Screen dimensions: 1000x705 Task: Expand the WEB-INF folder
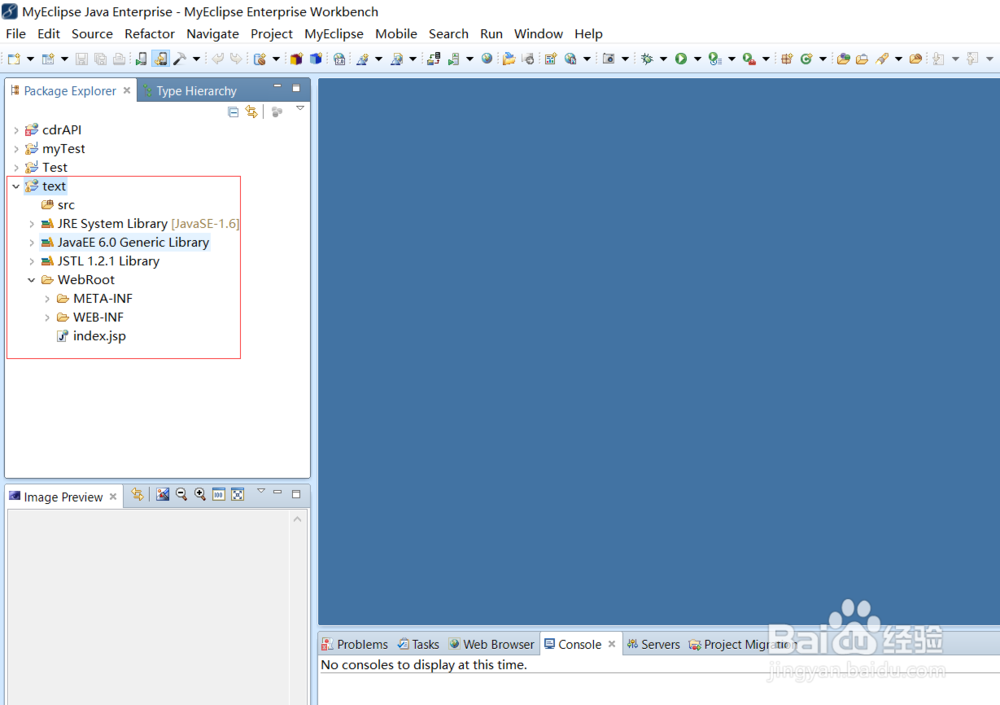coord(47,317)
